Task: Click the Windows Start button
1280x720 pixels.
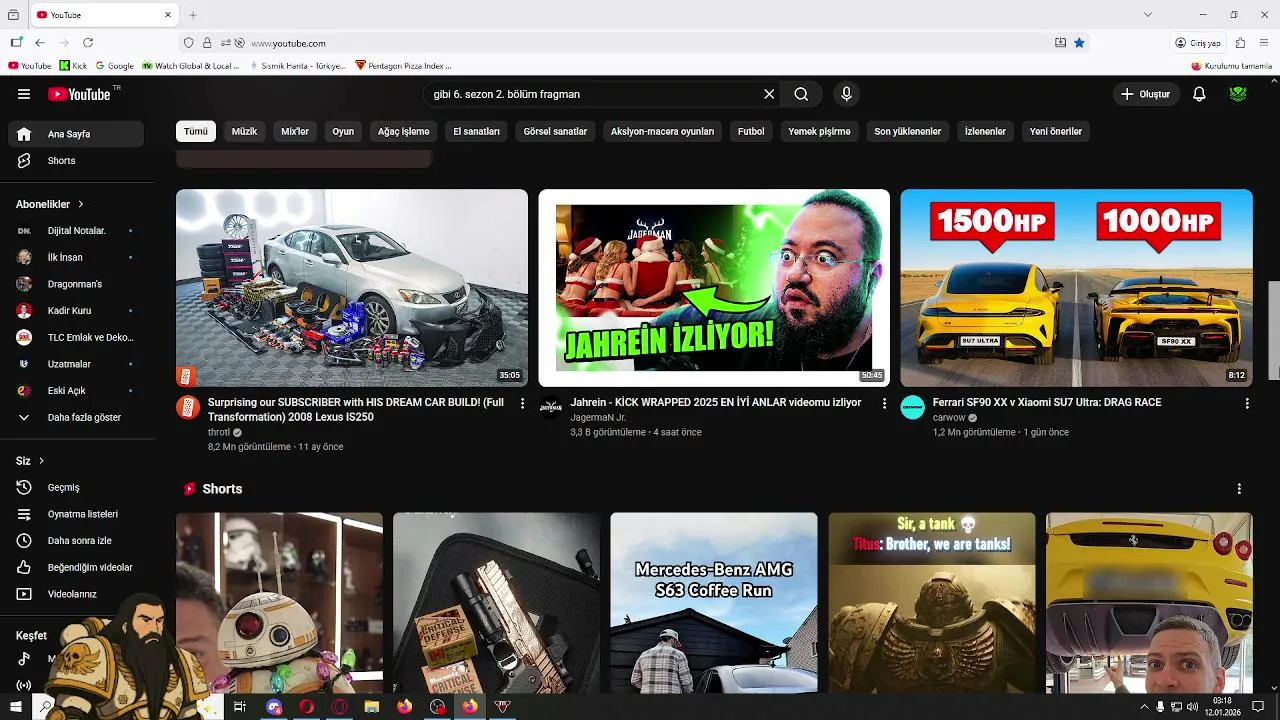Action: tap(15, 707)
